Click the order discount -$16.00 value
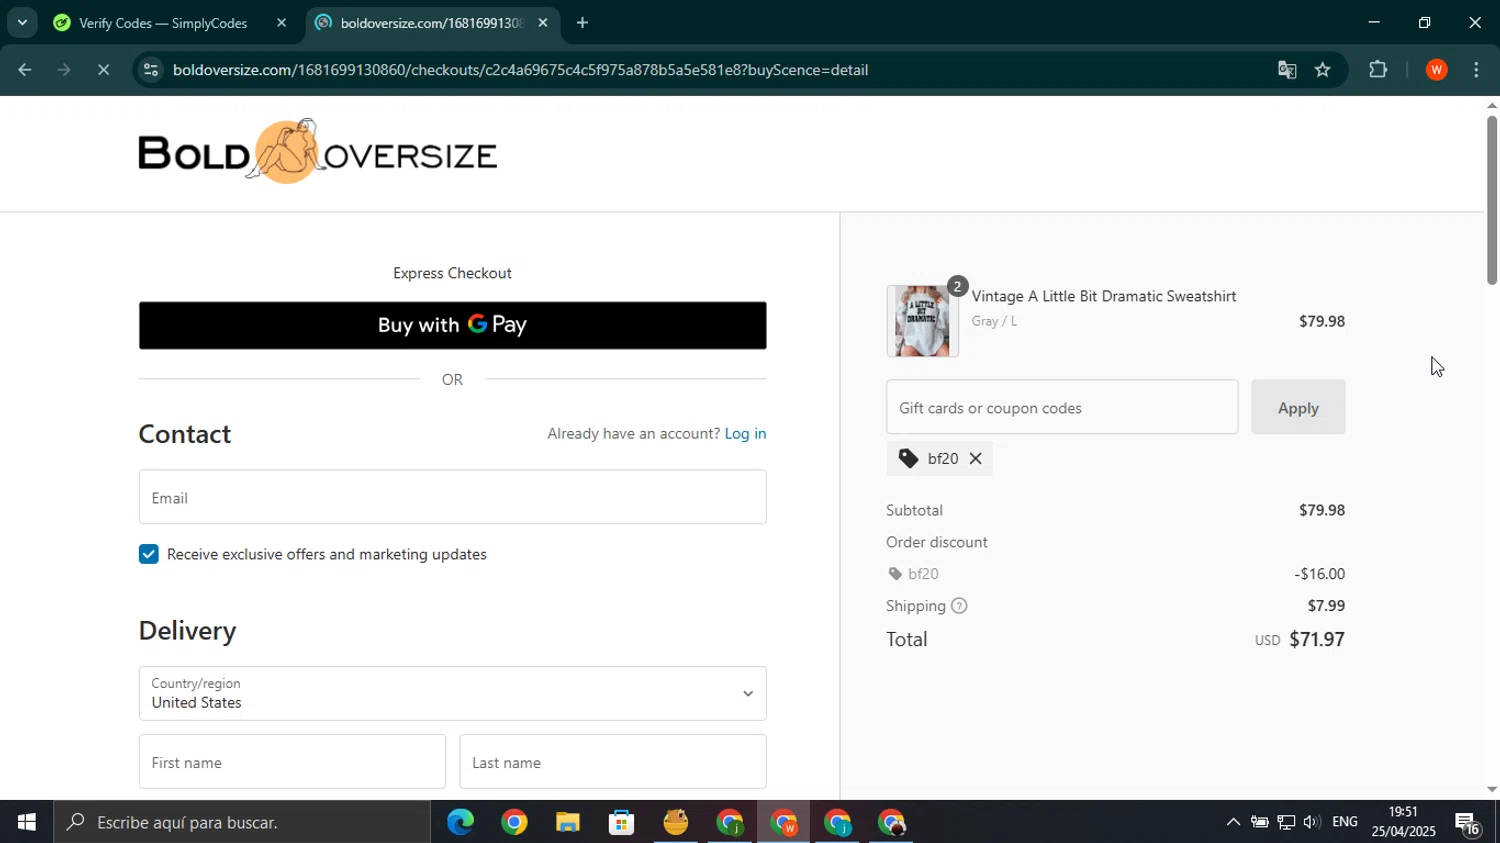Screen dimensions: 1500x843 (x=1319, y=574)
